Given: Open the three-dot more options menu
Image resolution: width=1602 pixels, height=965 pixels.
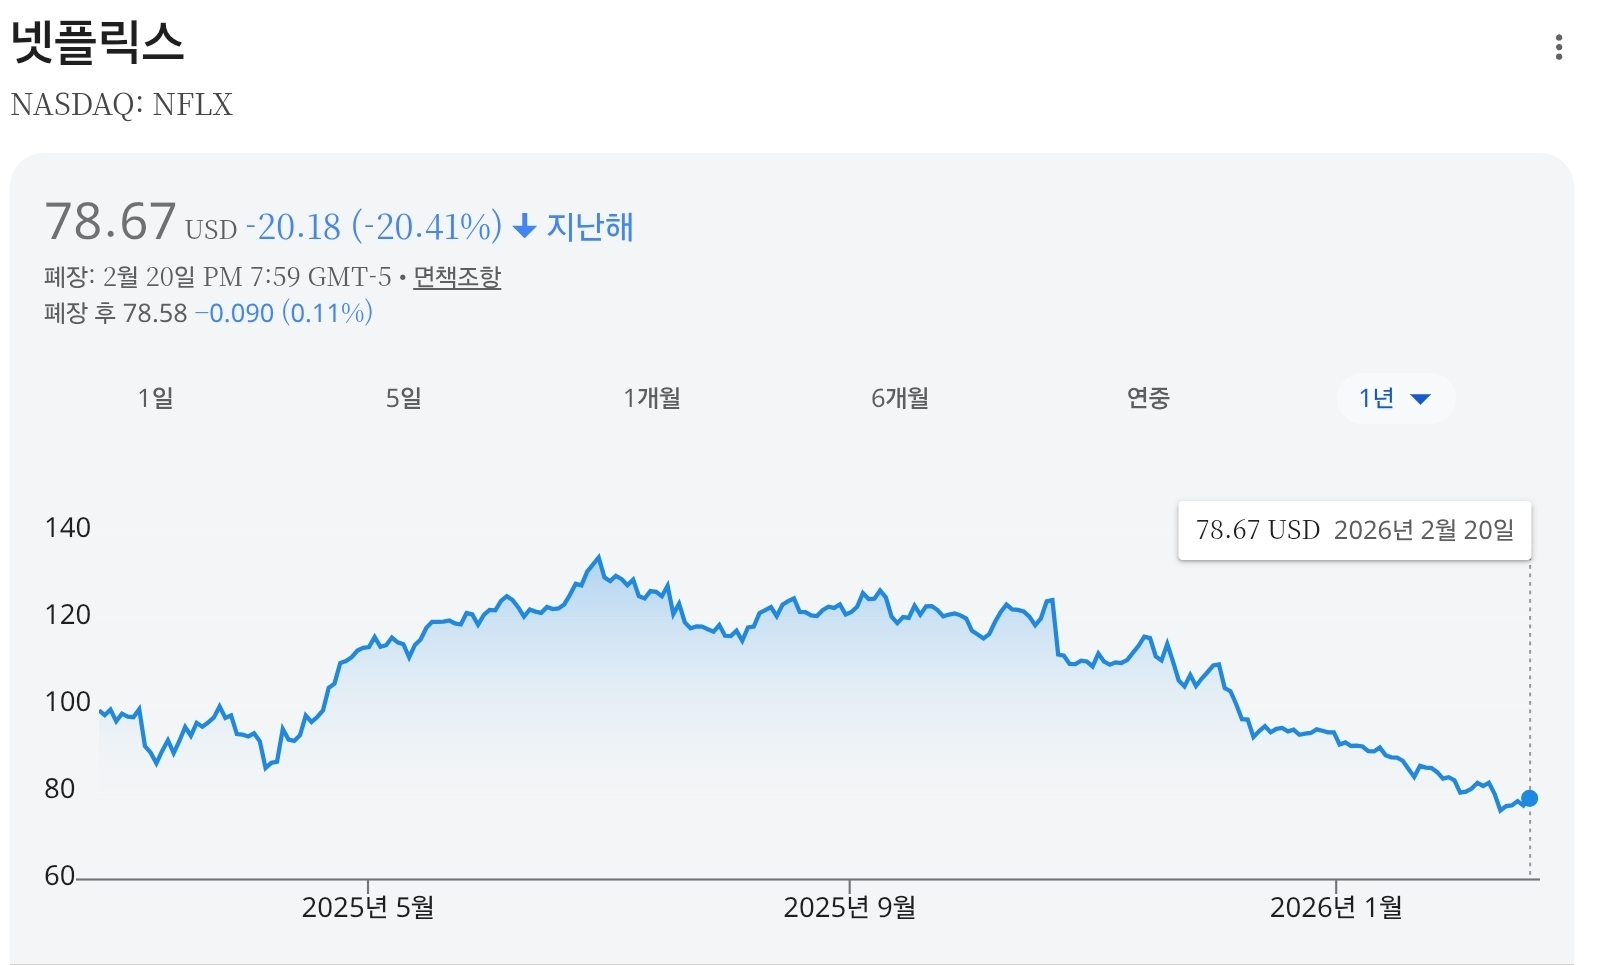Looking at the screenshot, I should (1558, 47).
